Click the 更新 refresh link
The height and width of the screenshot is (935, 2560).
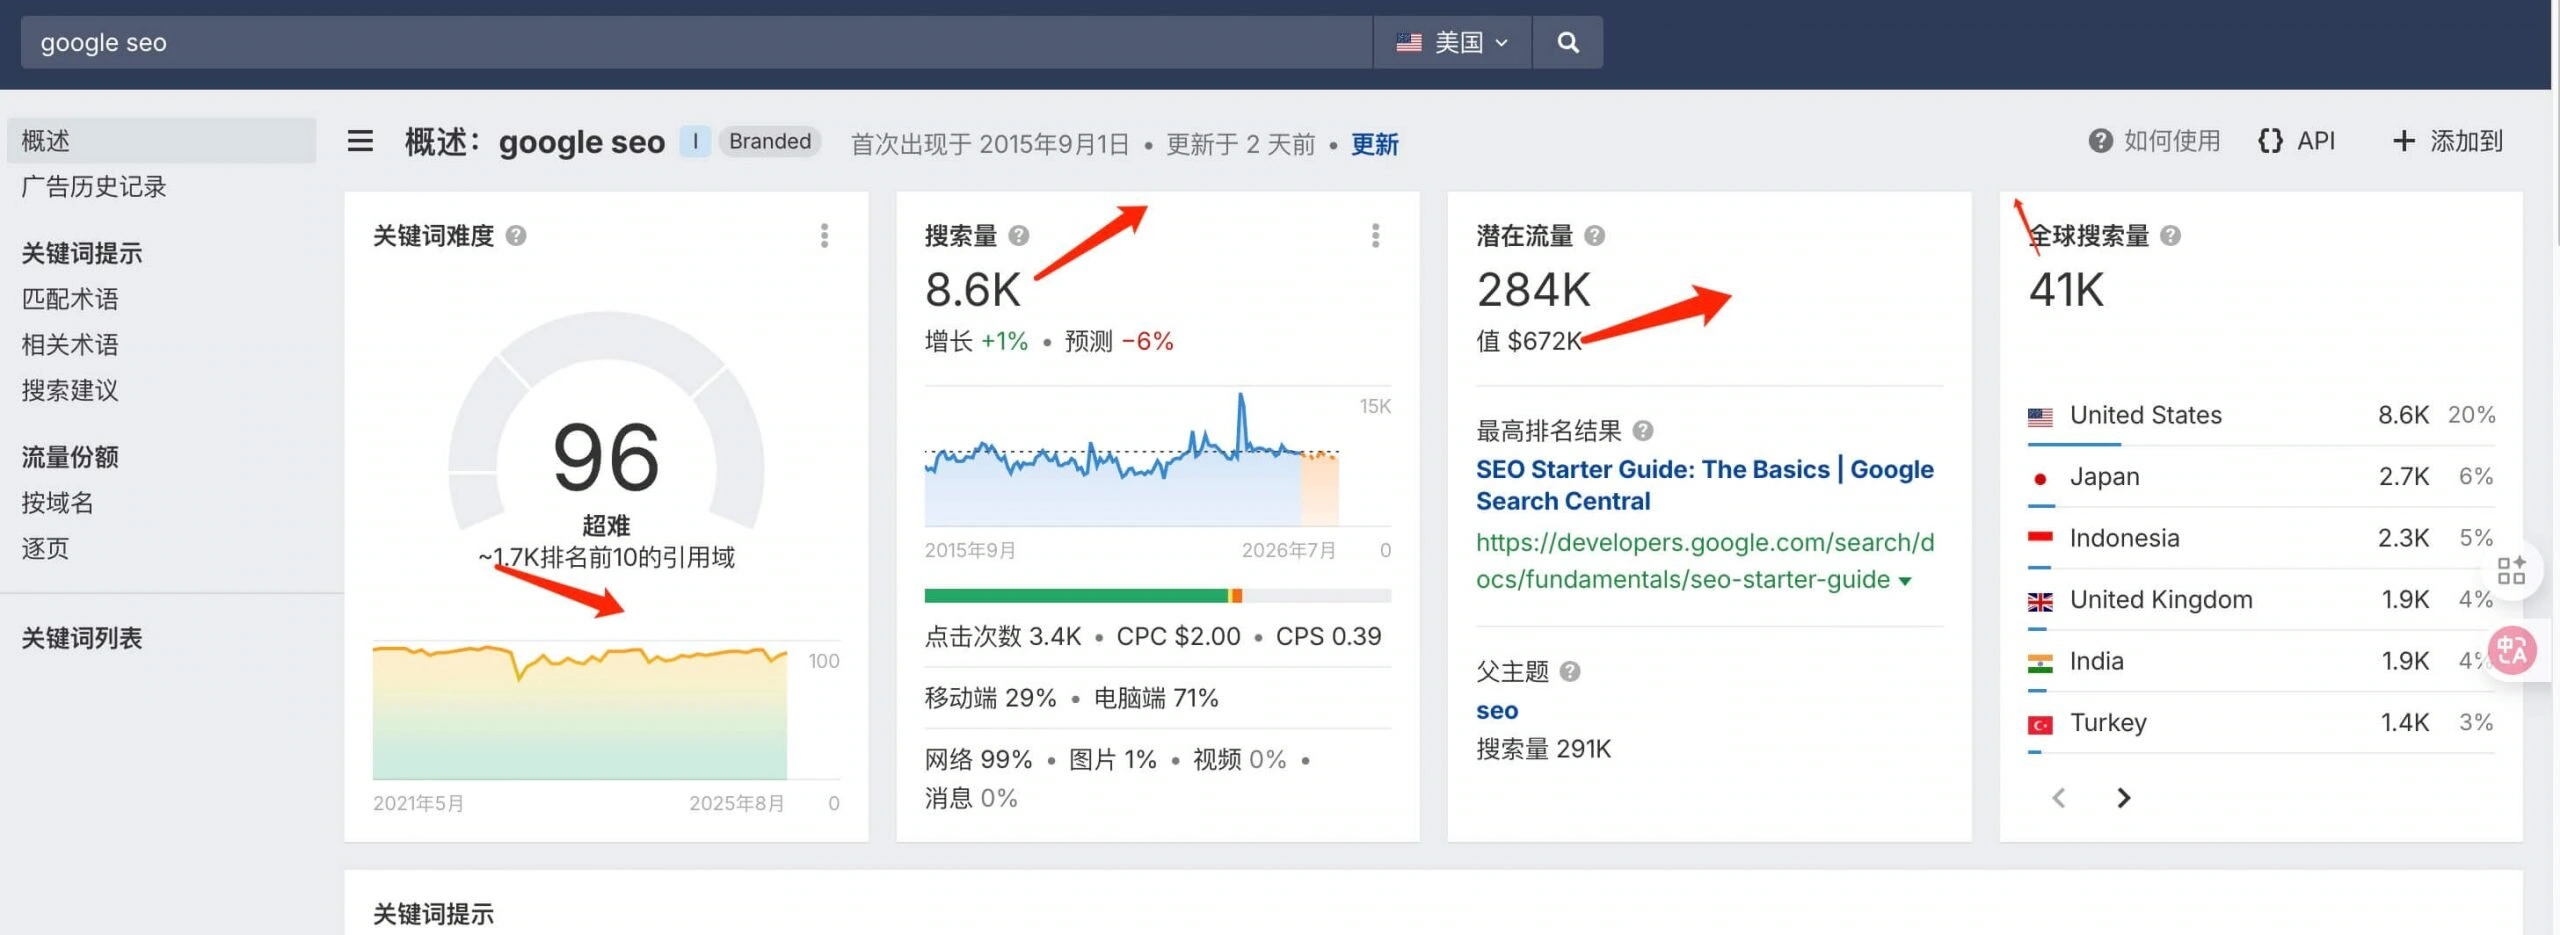(1374, 144)
